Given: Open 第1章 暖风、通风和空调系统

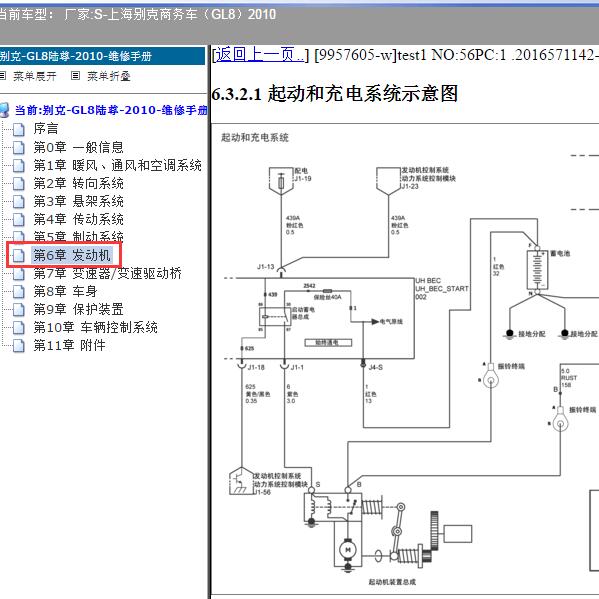Looking at the screenshot, I should click(117, 165).
